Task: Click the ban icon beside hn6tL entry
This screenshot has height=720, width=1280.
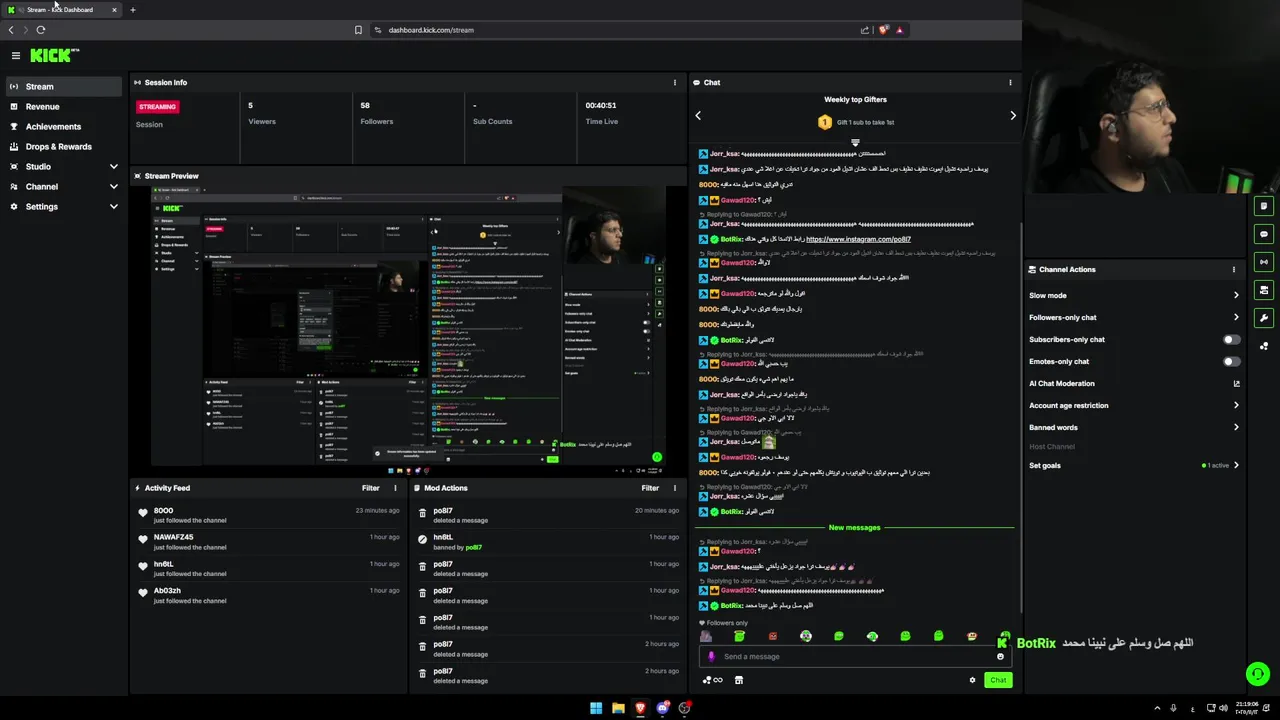Action: coord(423,538)
